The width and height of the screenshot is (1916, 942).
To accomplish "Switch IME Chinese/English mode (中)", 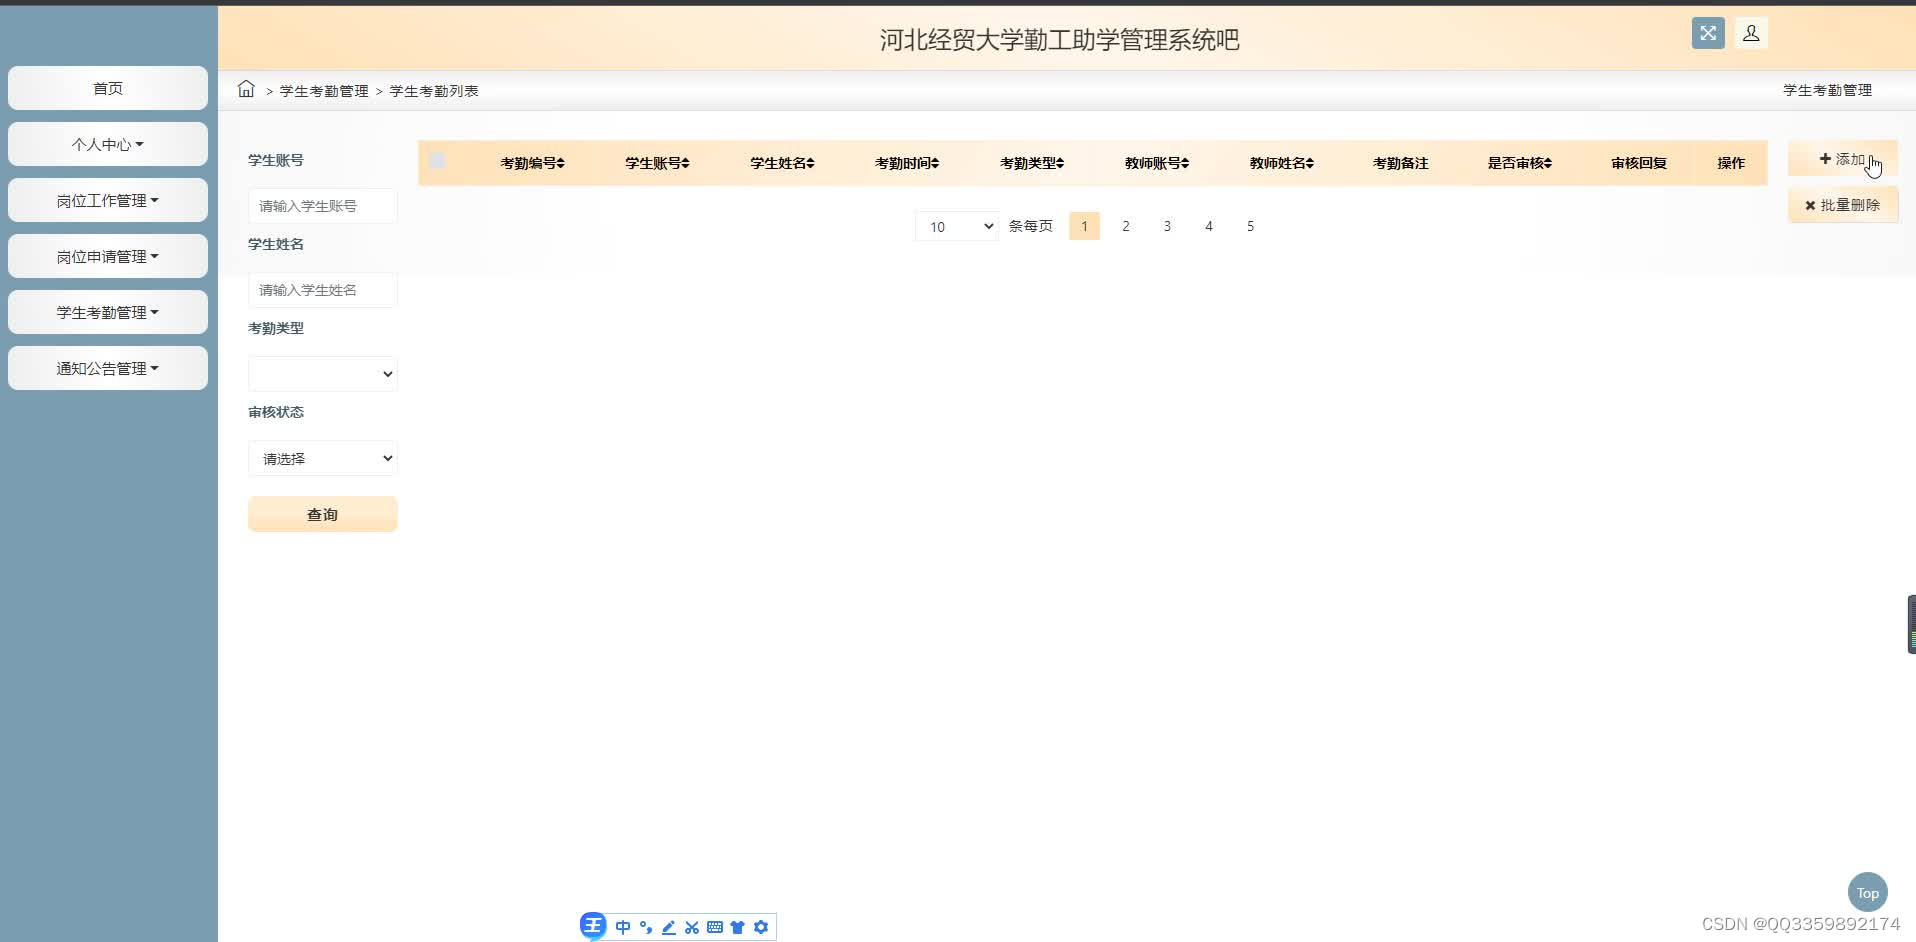I will 623,927.
